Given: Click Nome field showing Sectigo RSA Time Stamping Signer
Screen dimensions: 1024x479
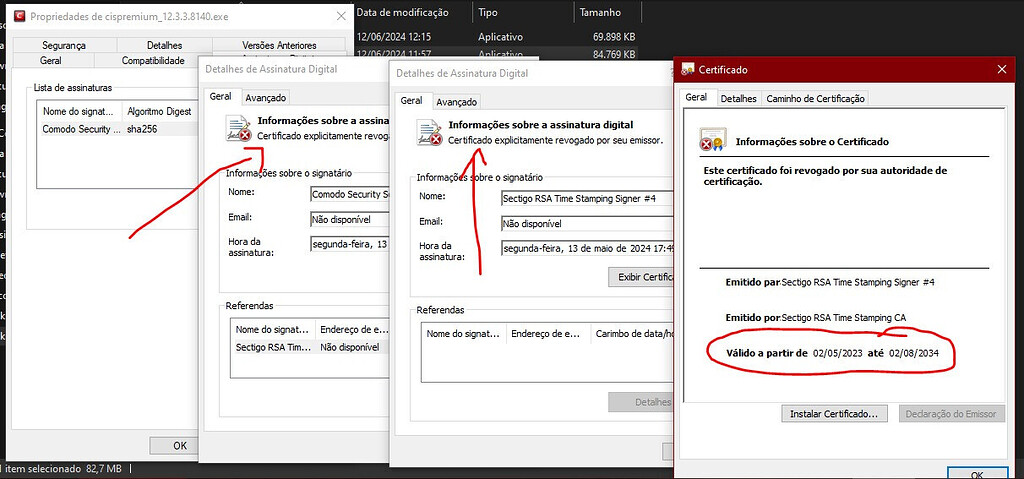Looking at the screenshot, I should tap(585, 198).
